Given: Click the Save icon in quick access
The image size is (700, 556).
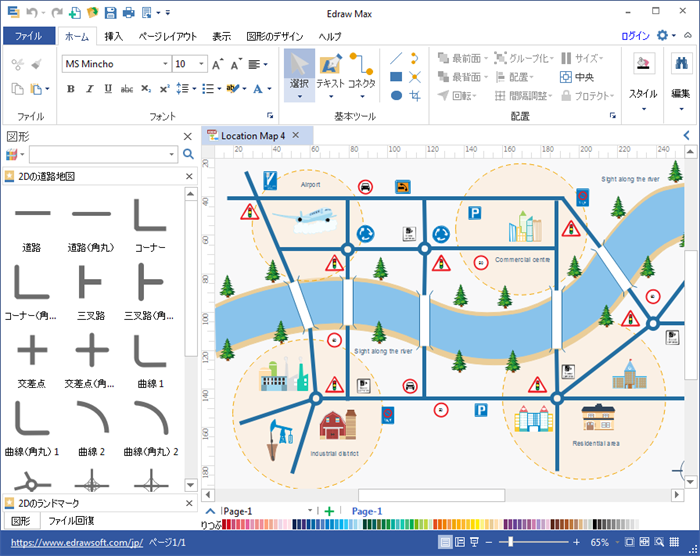Looking at the screenshot, I should [x=110, y=13].
